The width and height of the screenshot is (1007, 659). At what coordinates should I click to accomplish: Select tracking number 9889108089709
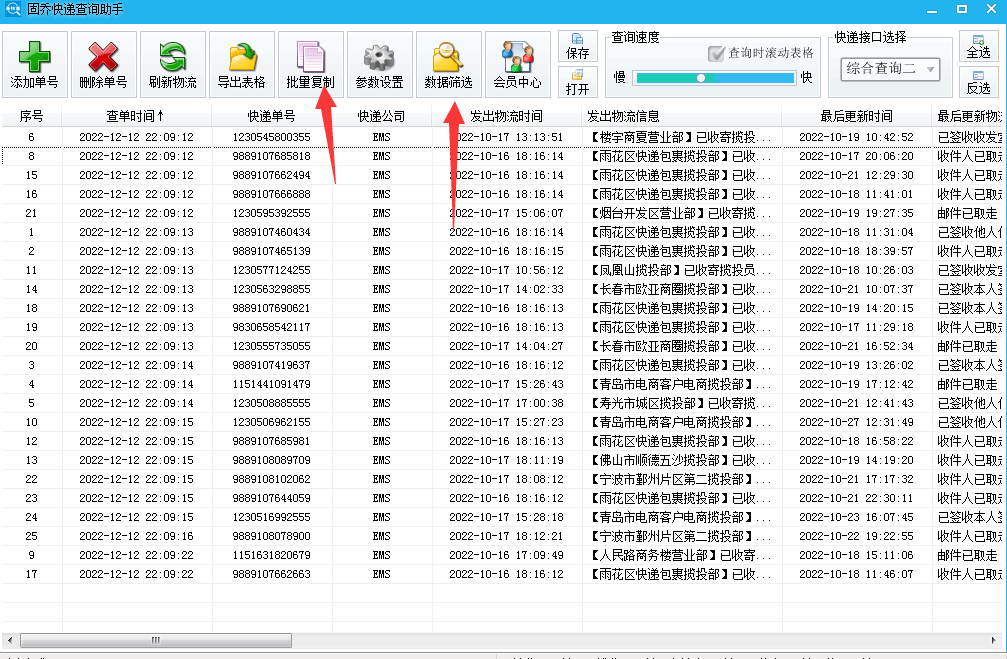(x=272, y=460)
